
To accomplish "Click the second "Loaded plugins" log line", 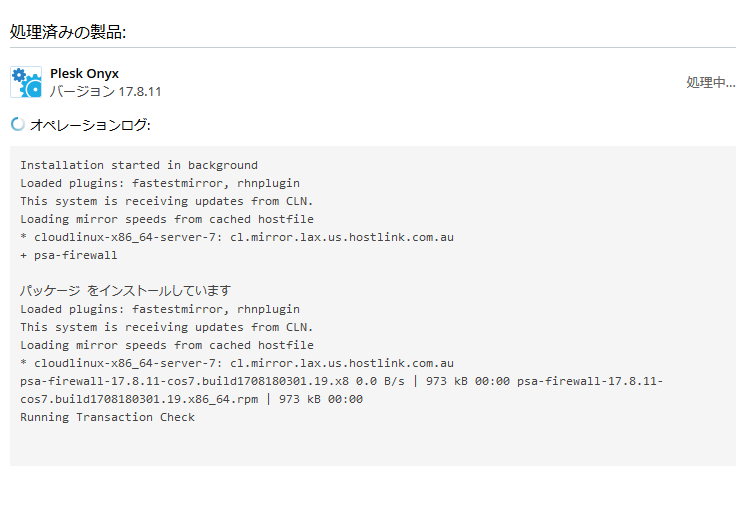I will pos(160,309).
